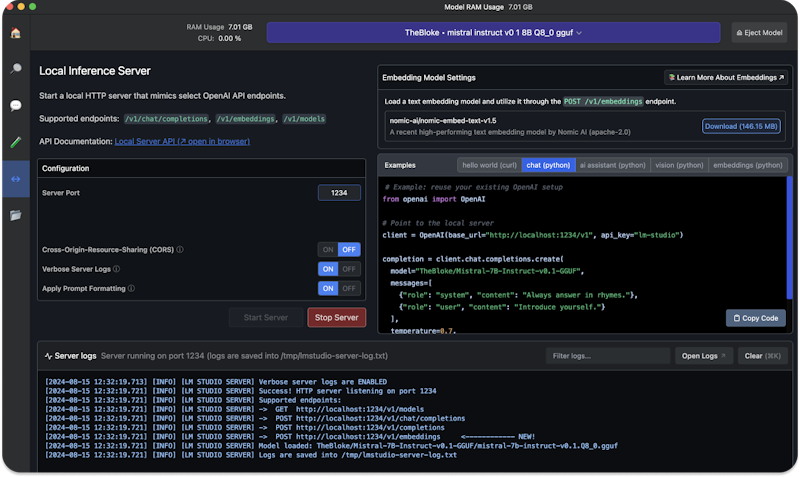Open the Home page from sidebar
The image size is (800, 477).
pyautogui.click(x=15, y=33)
